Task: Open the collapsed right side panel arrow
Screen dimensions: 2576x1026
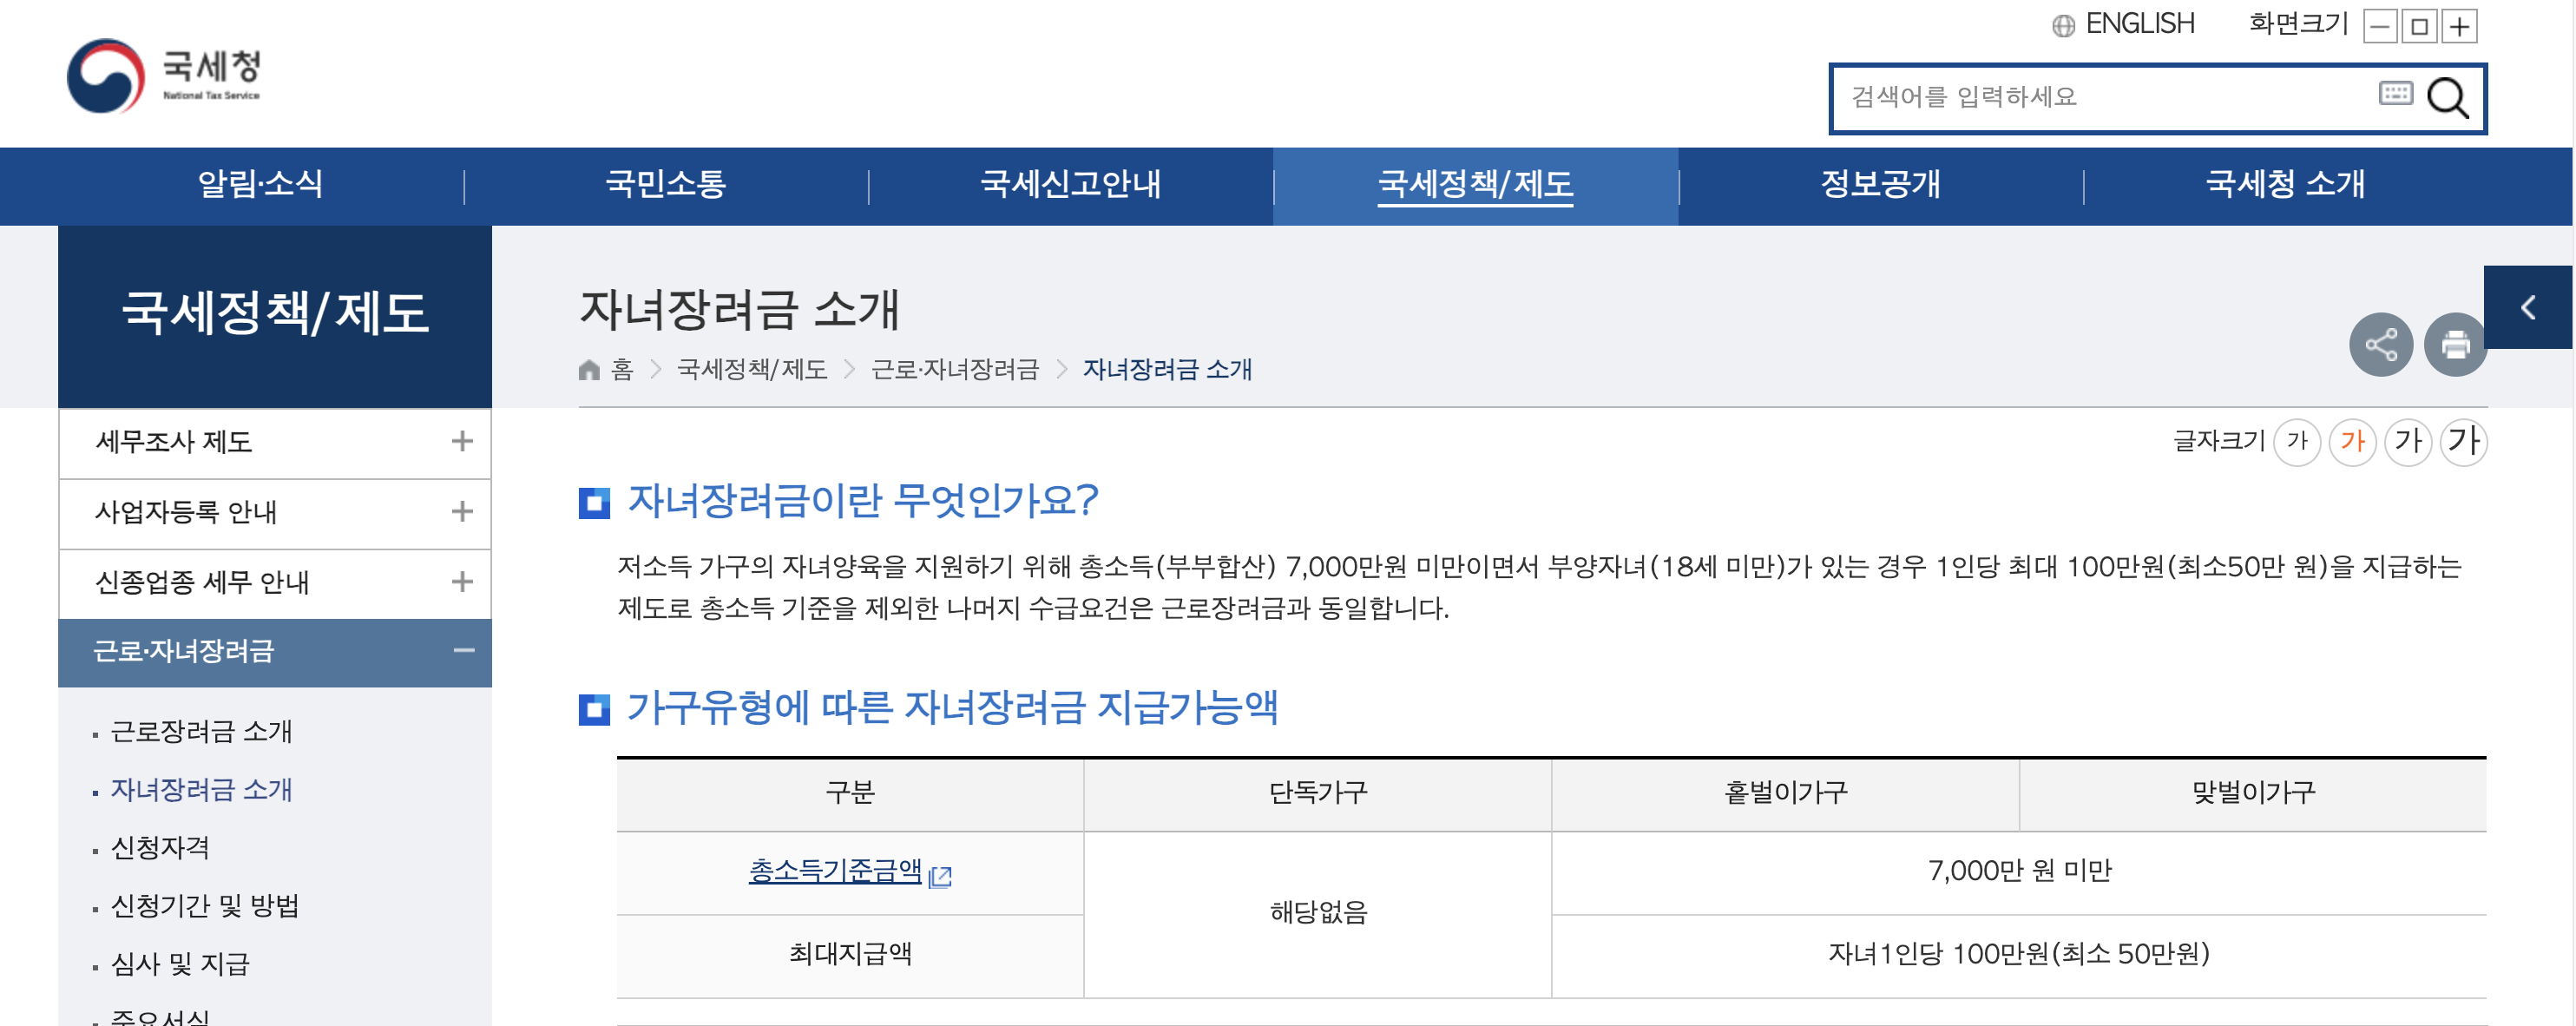Action: (x=2528, y=307)
